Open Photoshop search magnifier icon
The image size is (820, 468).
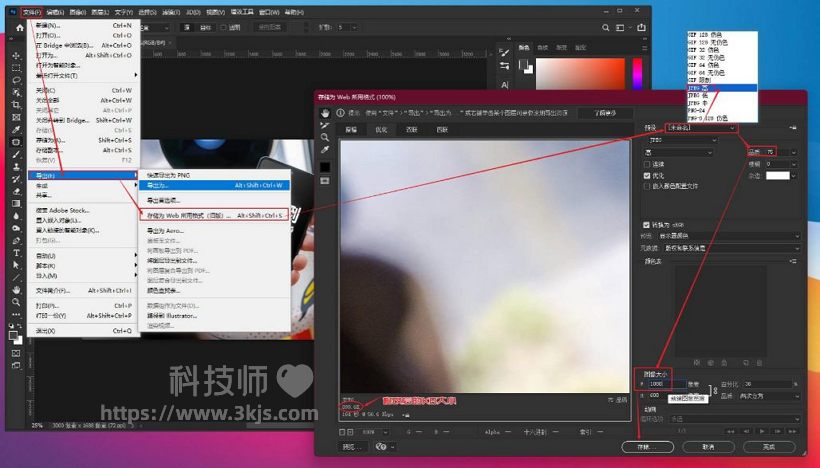(606, 28)
